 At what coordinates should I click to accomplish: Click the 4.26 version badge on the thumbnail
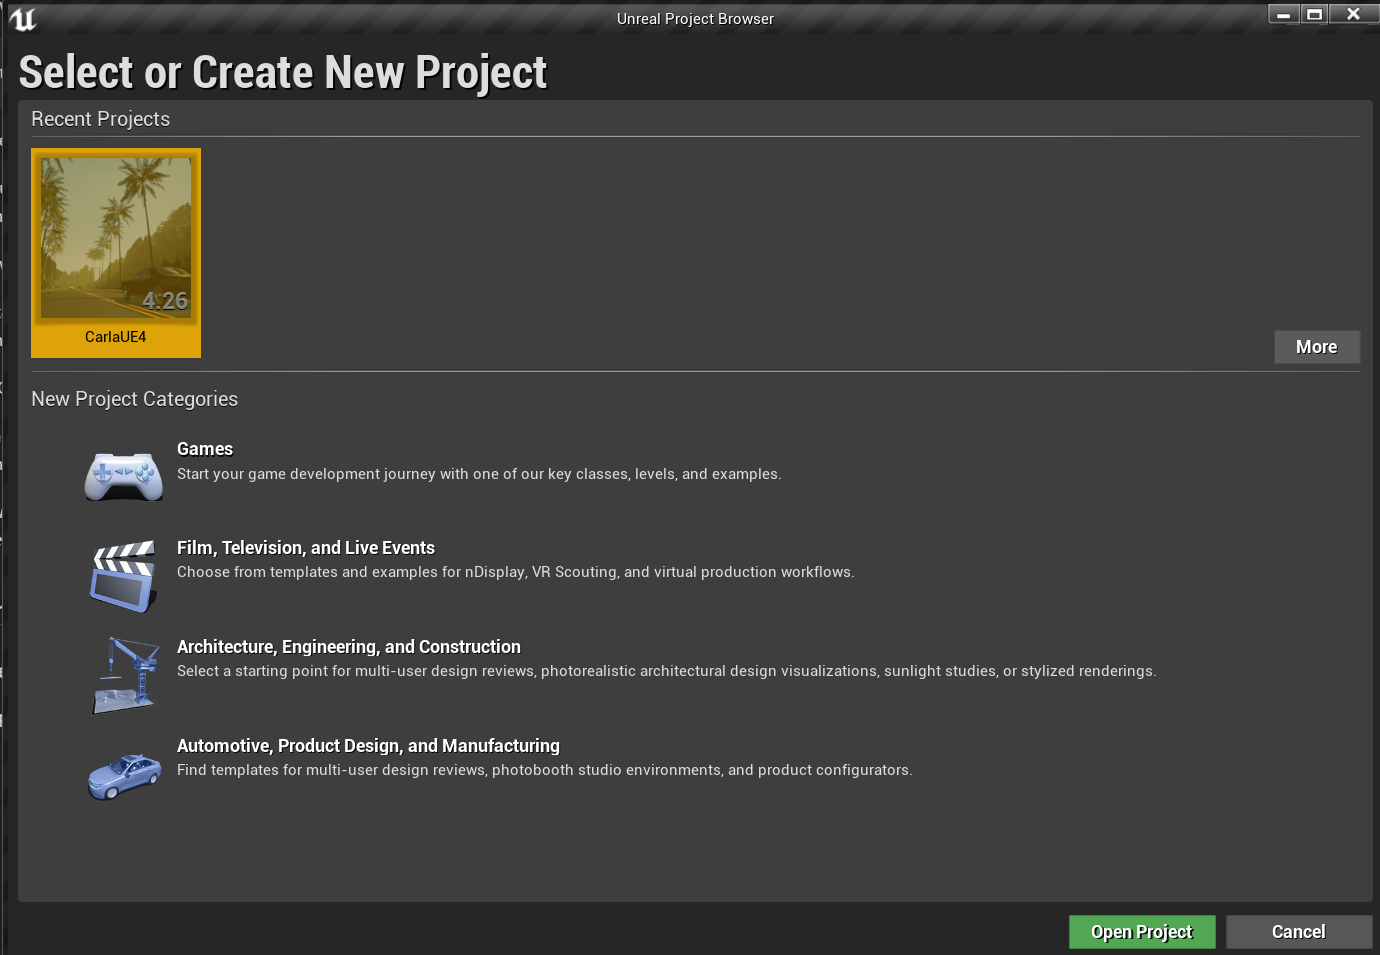tap(165, 301)
